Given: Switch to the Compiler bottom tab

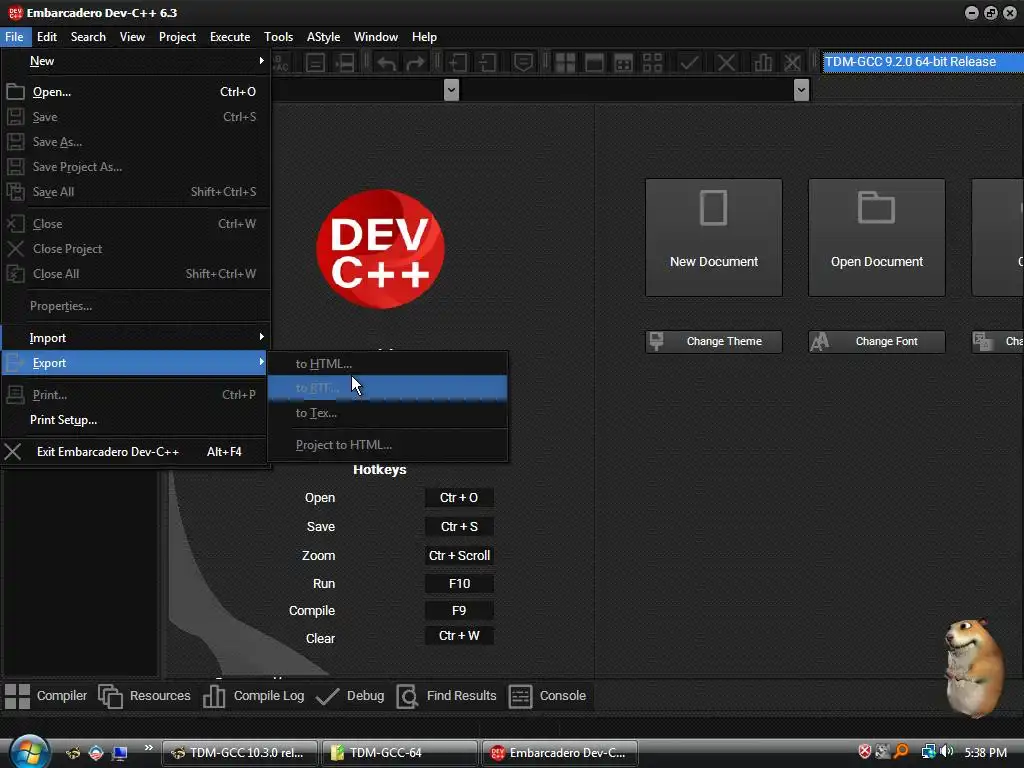Looking at the screenshot, I should pyautogui.click(x=46, y=696).
